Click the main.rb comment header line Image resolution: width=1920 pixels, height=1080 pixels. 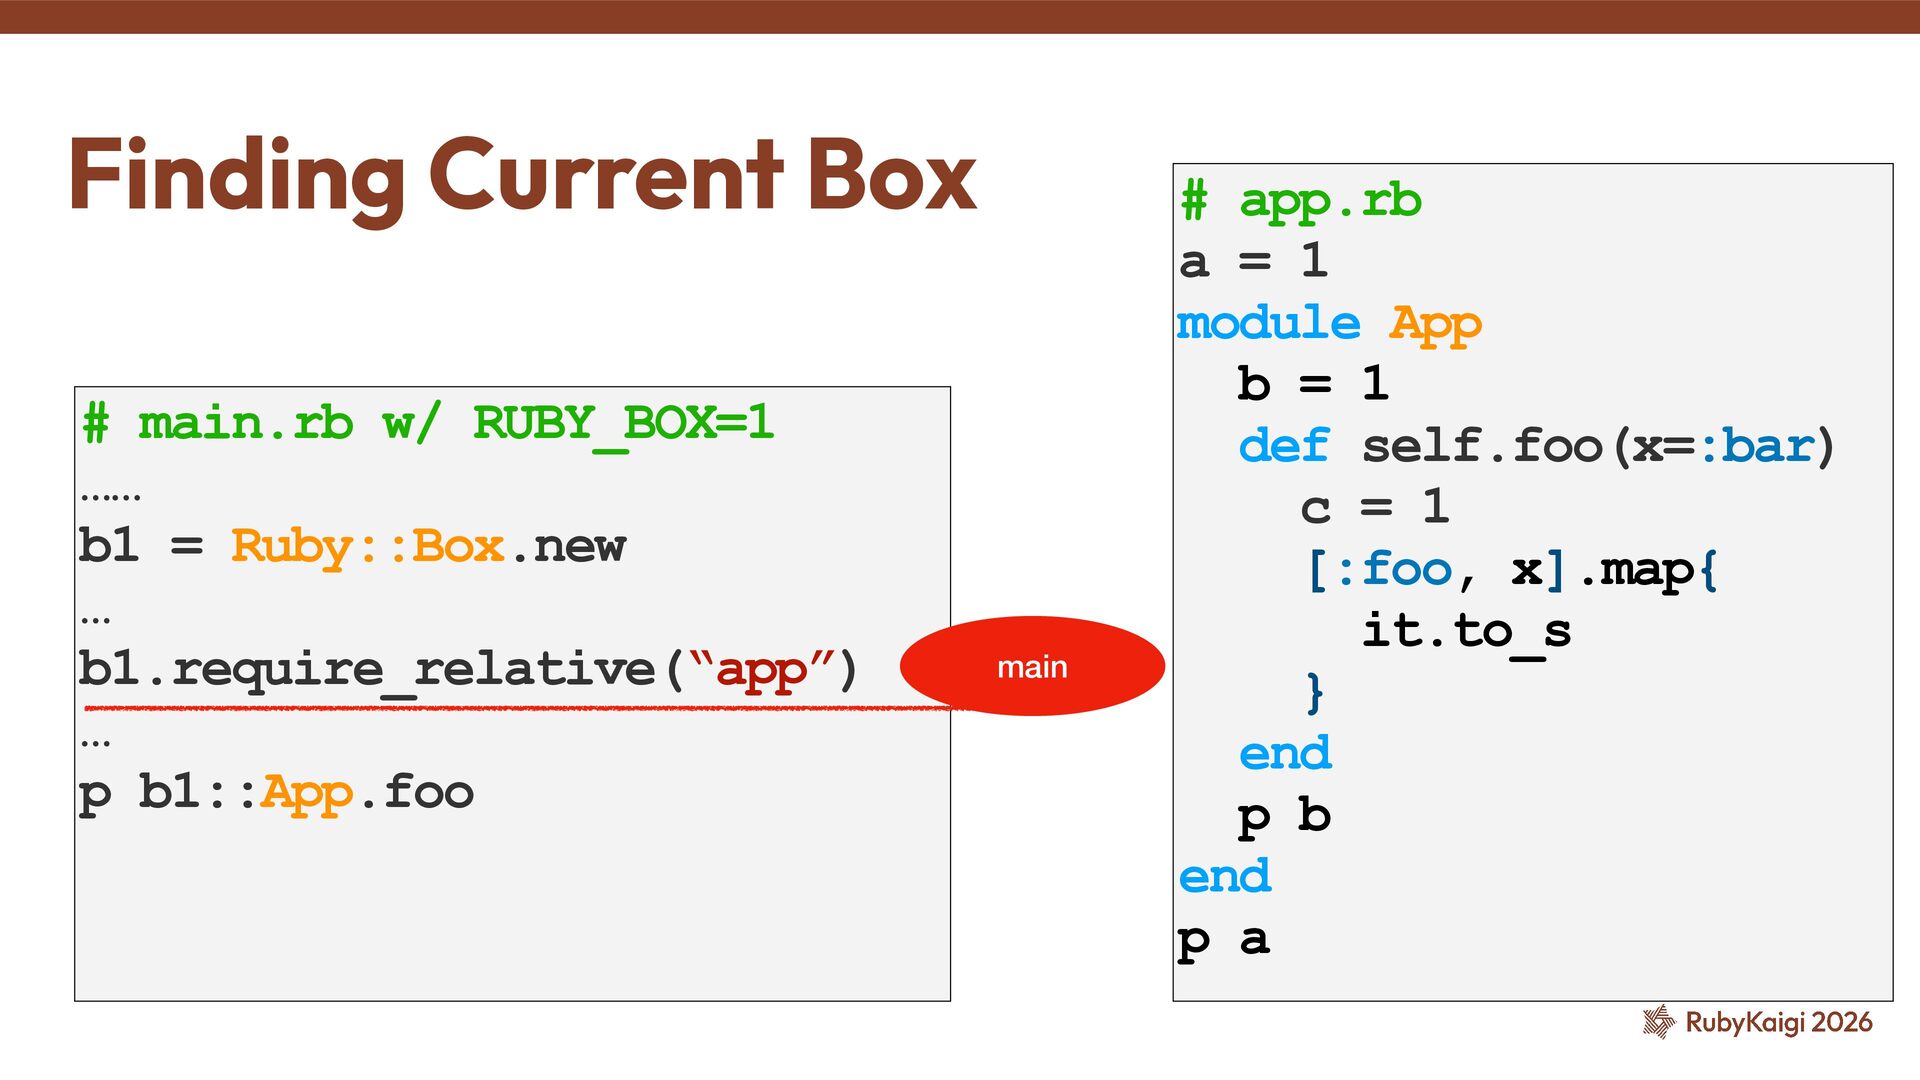(428, 423)
